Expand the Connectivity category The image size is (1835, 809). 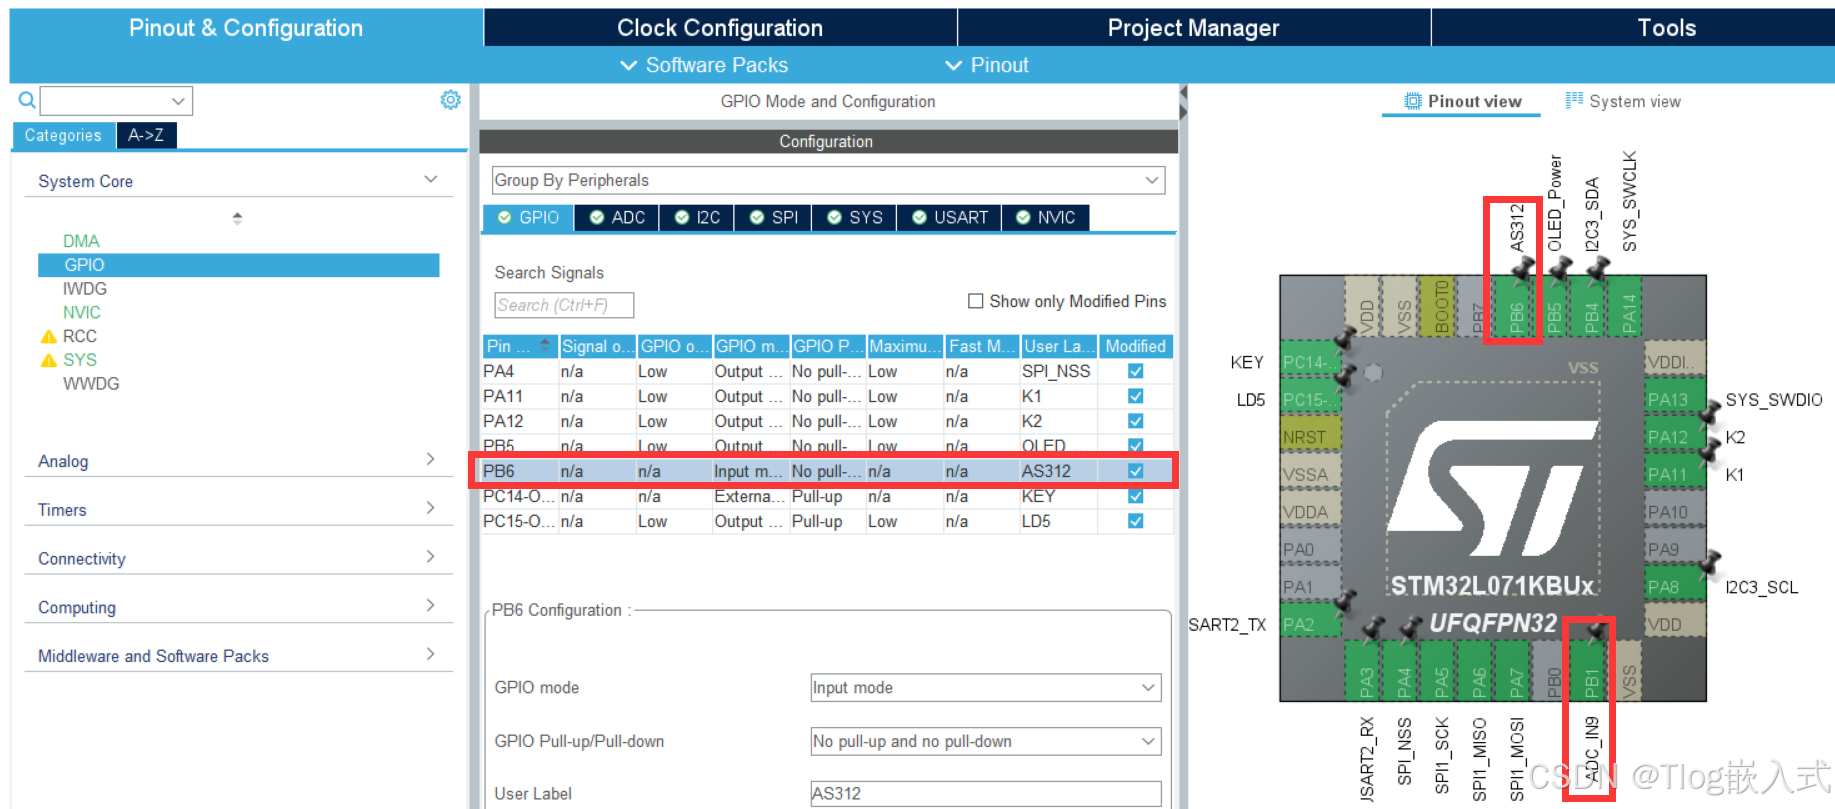[x=430, y=557]
